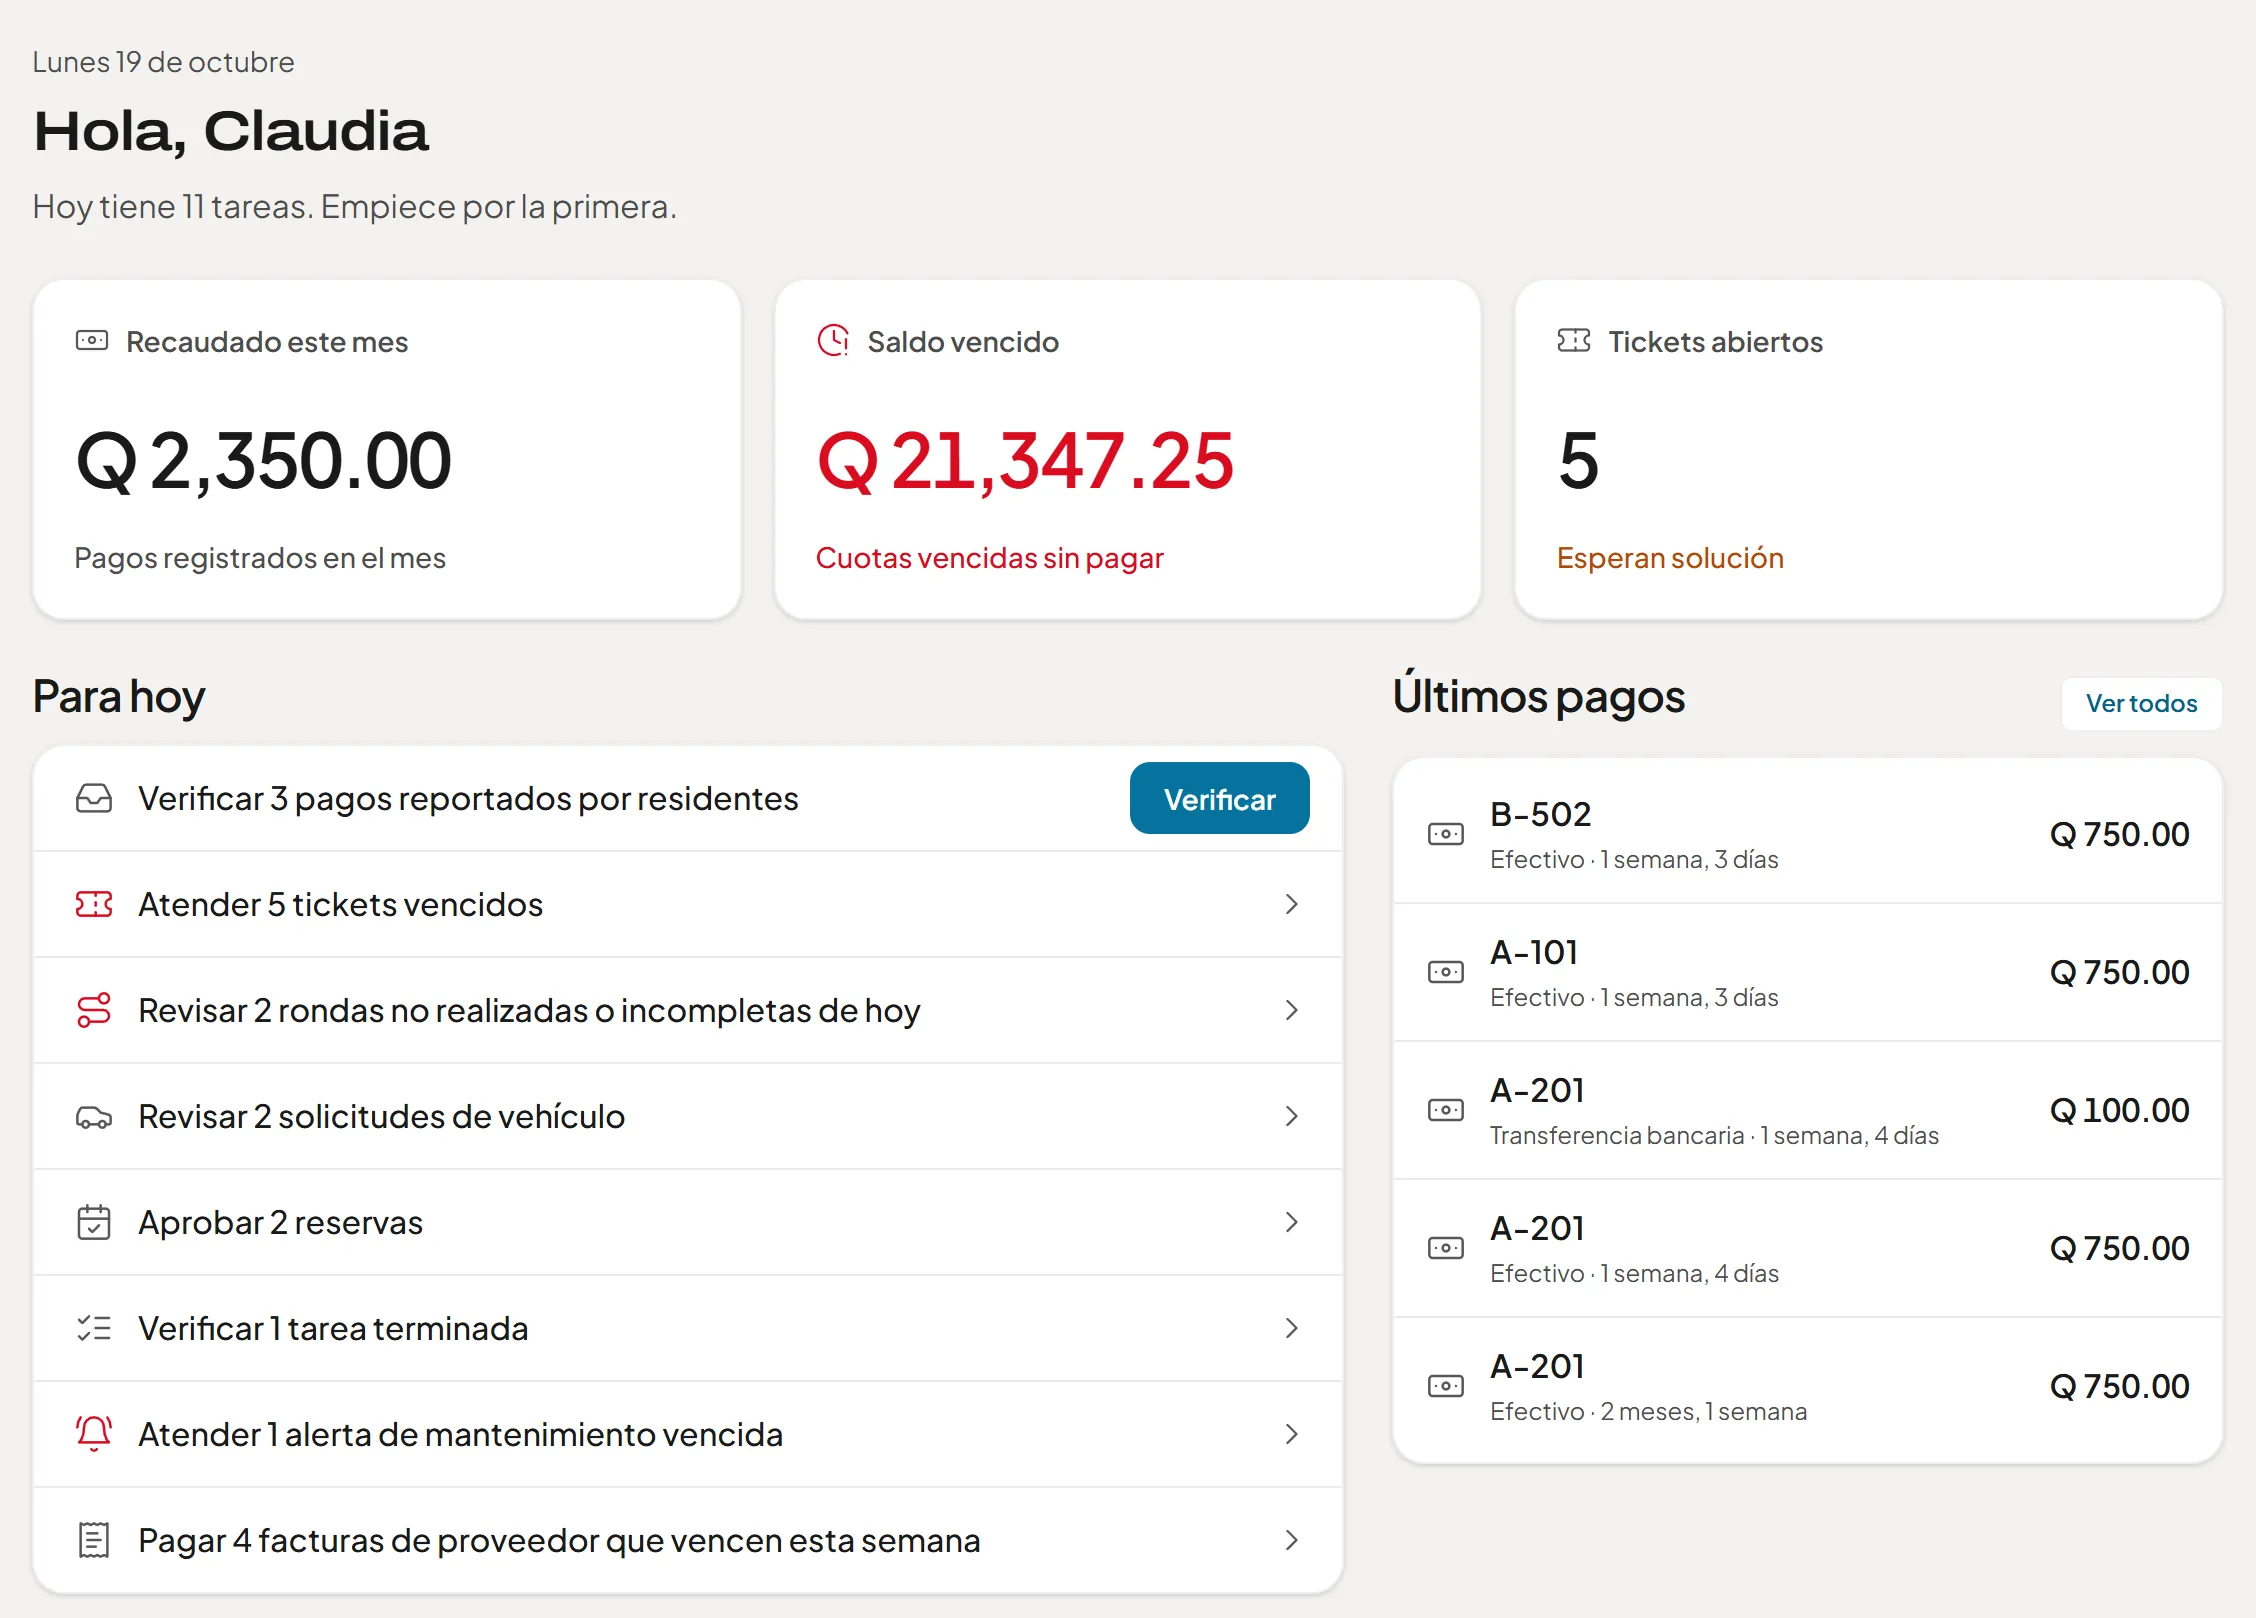The width and height of the screenshot is (2256, 1618).
Task: Click the clock icon beside Saldo vencido
Action: click(833, 341)
